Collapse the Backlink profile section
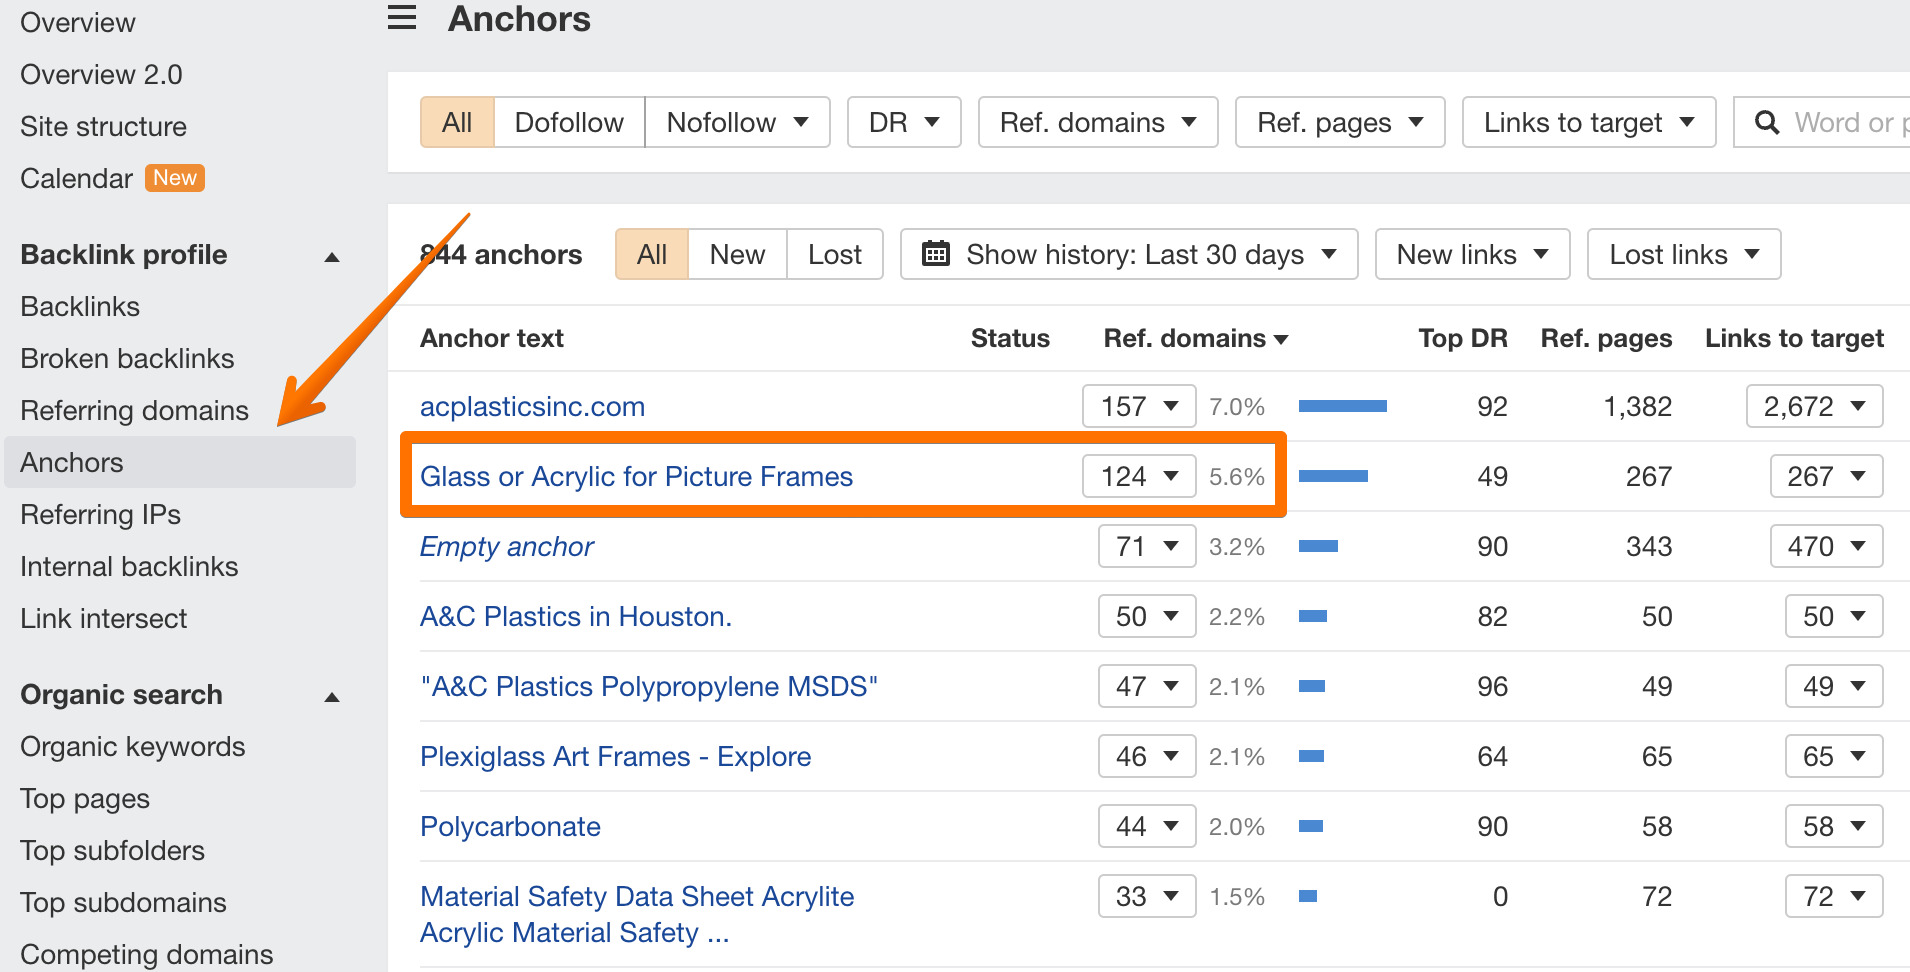This screenshot has width=1910, height=972. [332, 256]
